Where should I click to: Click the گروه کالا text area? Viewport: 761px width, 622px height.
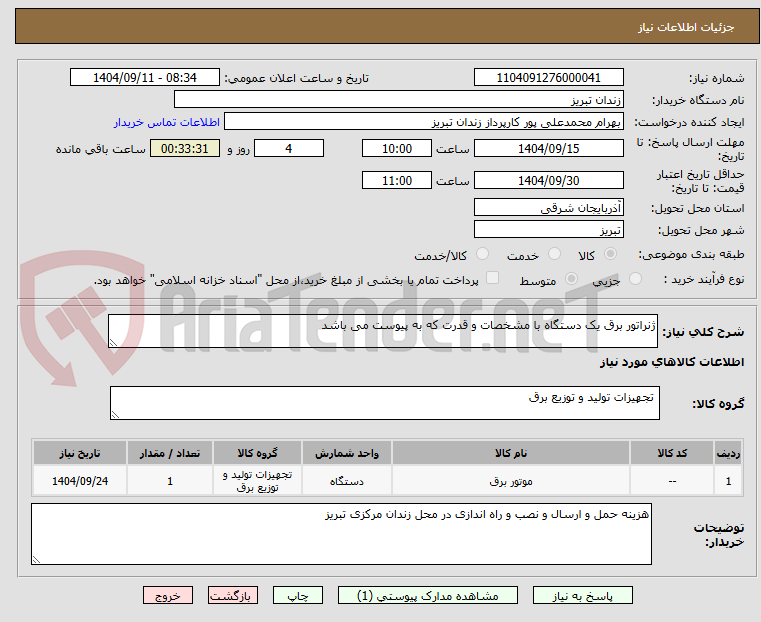coord(385,403)
